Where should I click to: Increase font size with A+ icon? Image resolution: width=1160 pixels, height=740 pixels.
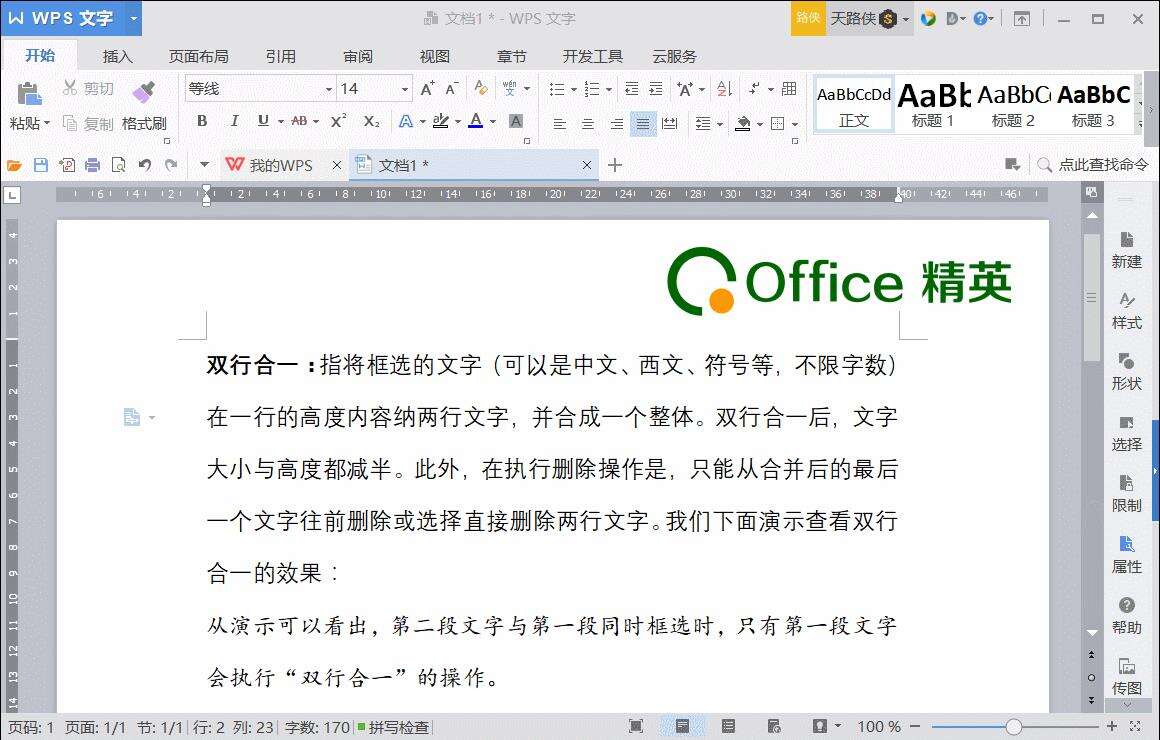(x=427, y=89)
